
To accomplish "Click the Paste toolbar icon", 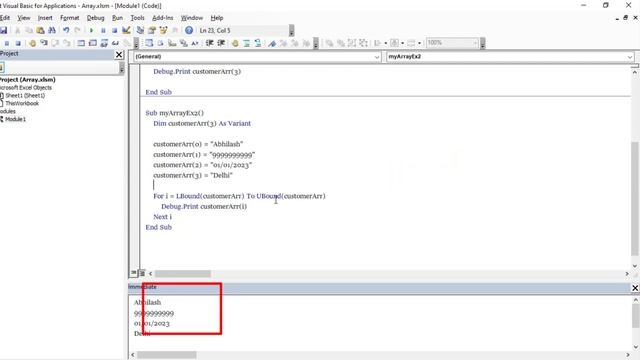I will click(x=40, y=31).
